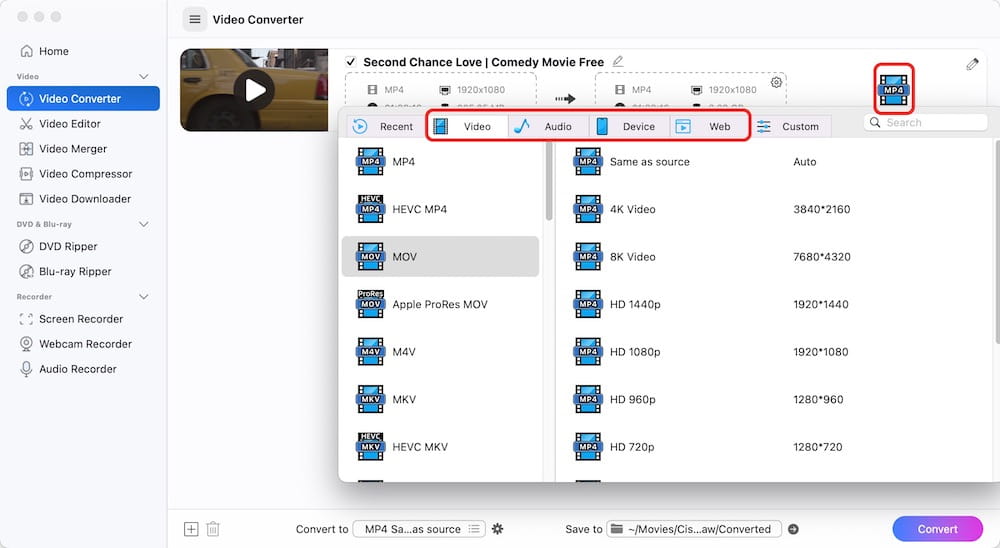Click the format list scrollbar
1000x548 pixels.
(548, 182)
